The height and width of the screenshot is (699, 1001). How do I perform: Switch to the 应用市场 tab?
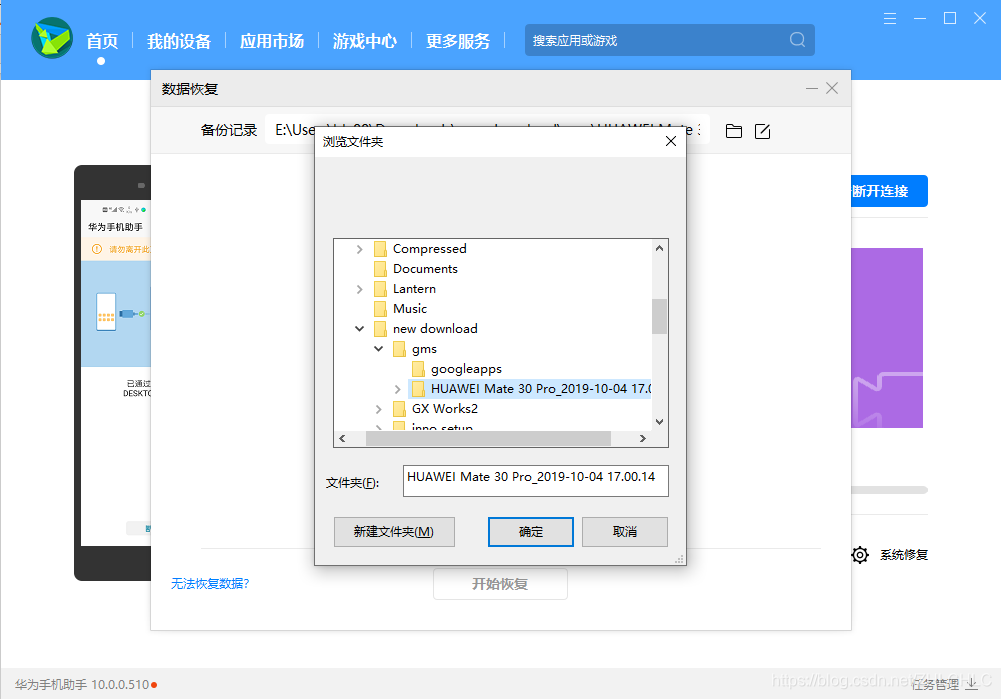(x=272, y=41)
